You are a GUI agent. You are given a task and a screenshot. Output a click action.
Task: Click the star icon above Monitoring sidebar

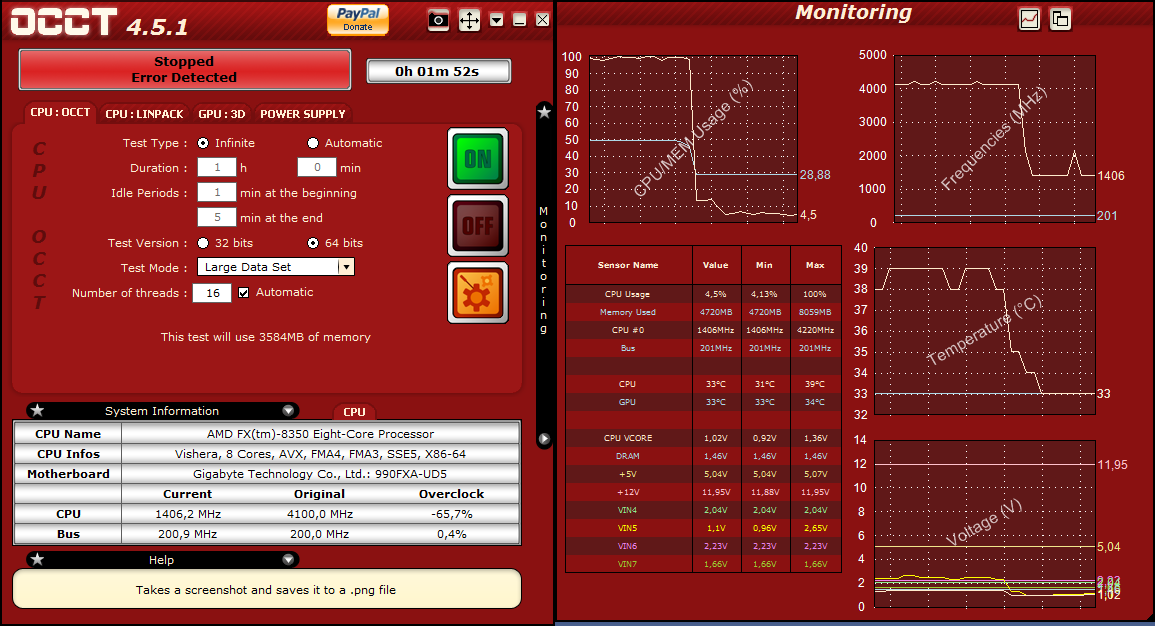544,112
